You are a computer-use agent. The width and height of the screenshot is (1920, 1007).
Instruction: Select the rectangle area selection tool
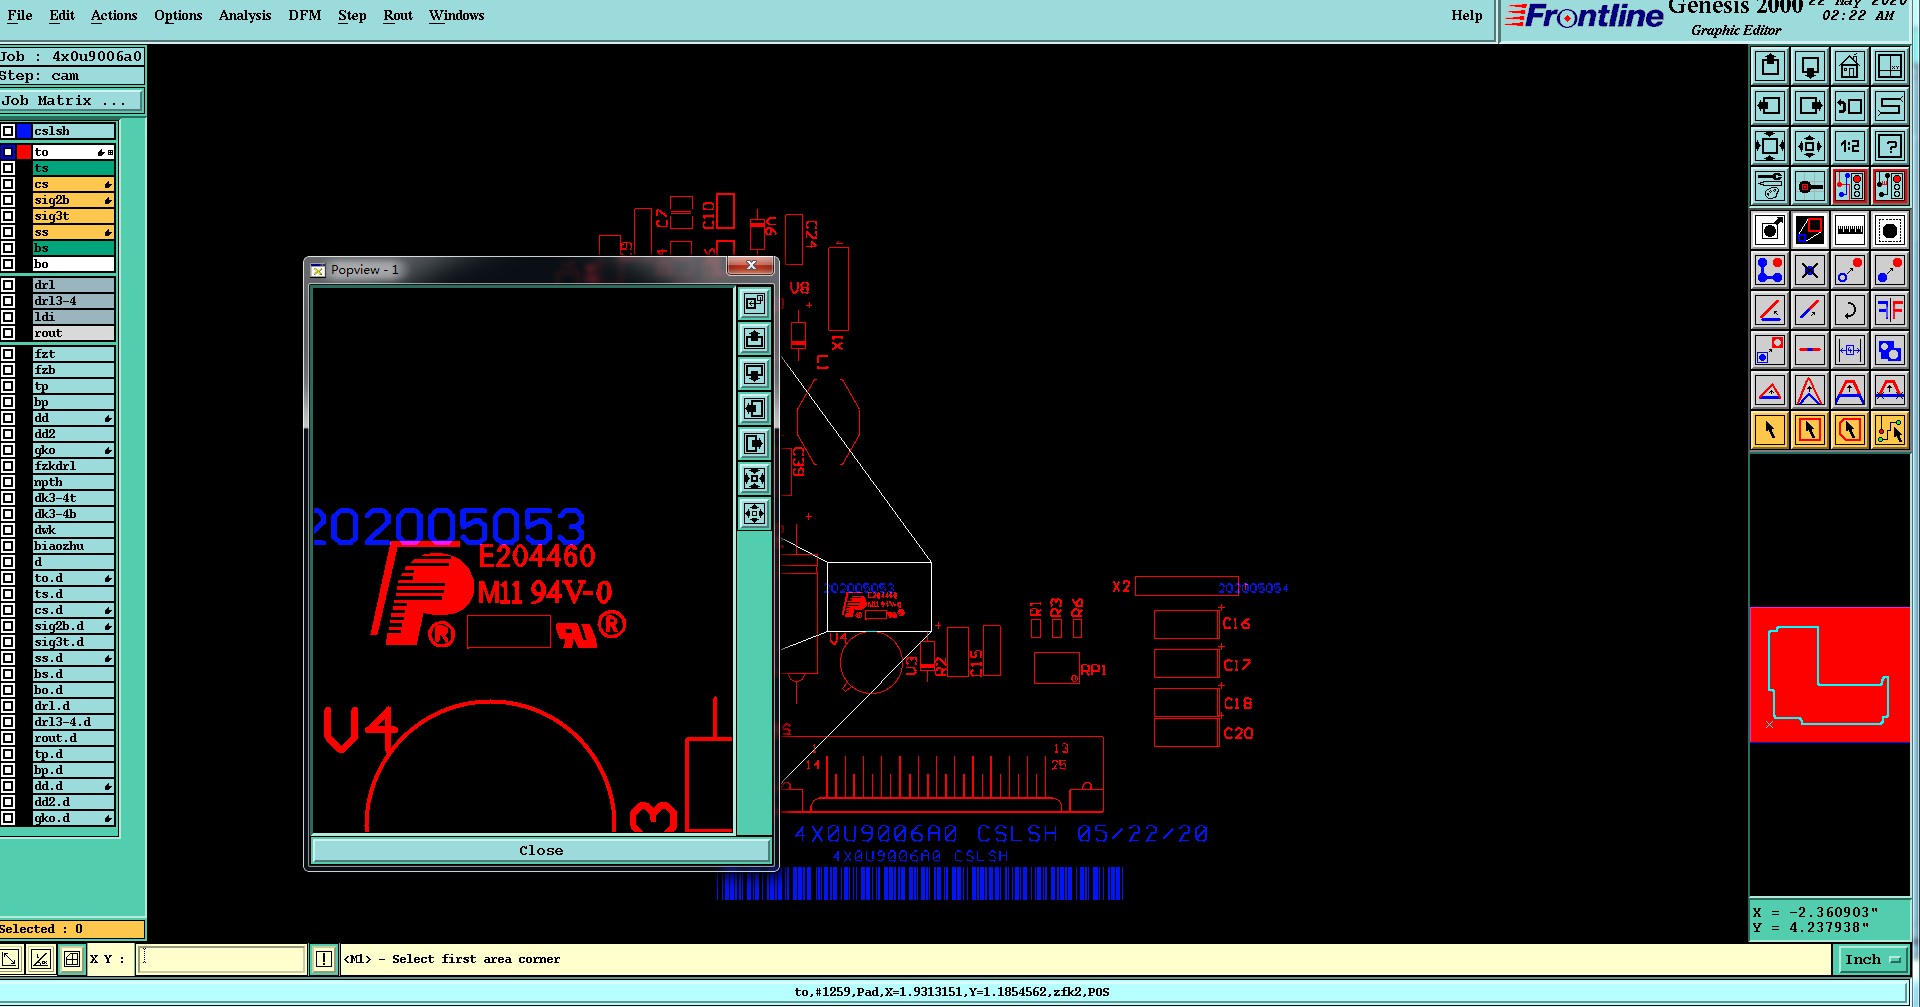click(x=1810, y=430)
